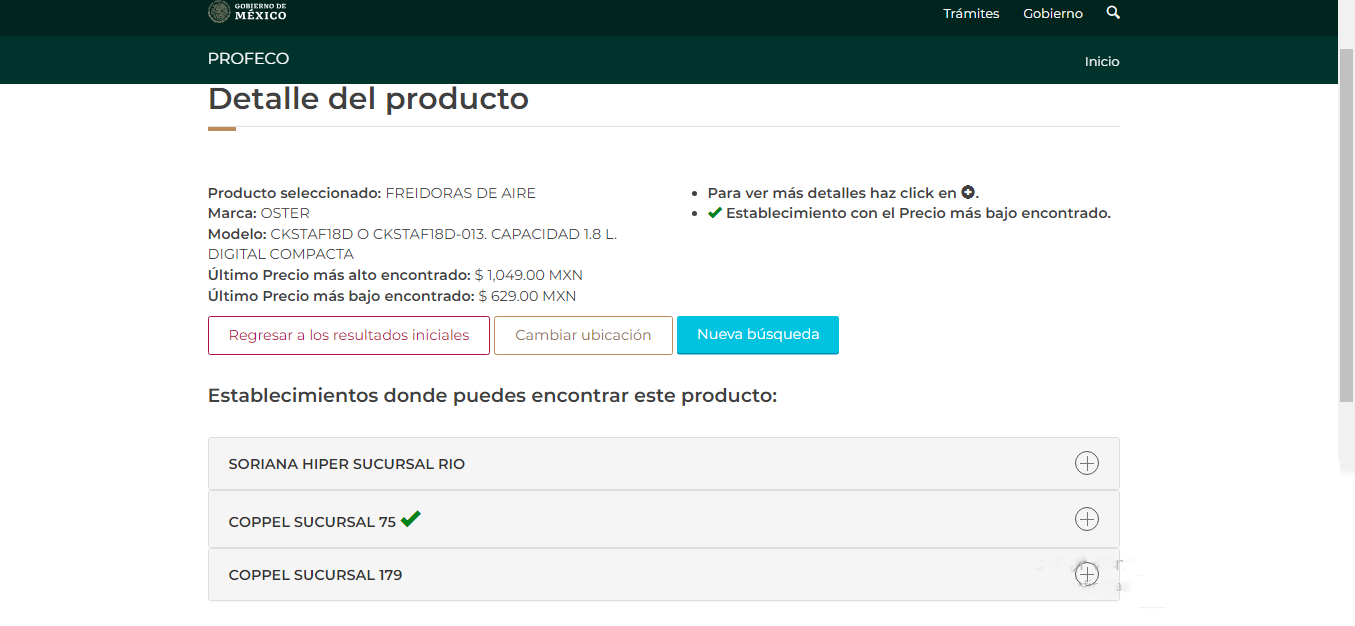1355x626 pixels.
Task: Click the Gobierno de México logo
Action: 247,12
